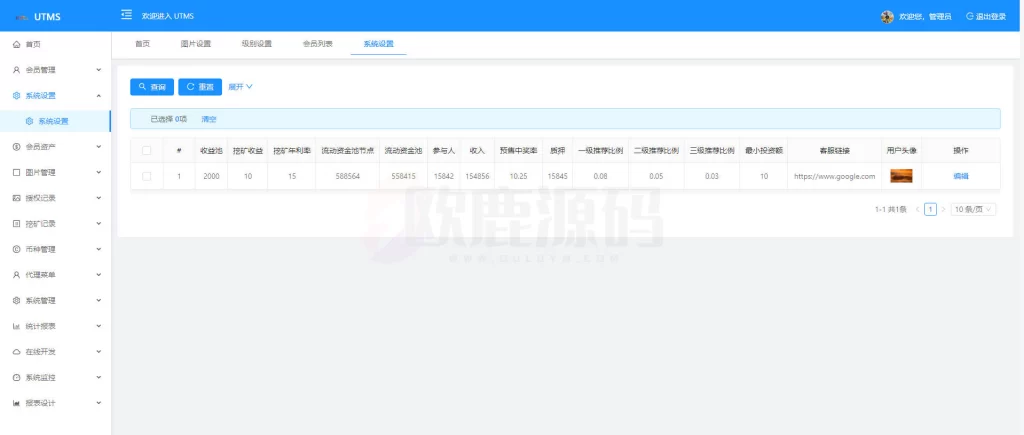The image size is (1024, 435).
Task: Click the copyright-style icon beside 币种管理
Action: (16, 250)
